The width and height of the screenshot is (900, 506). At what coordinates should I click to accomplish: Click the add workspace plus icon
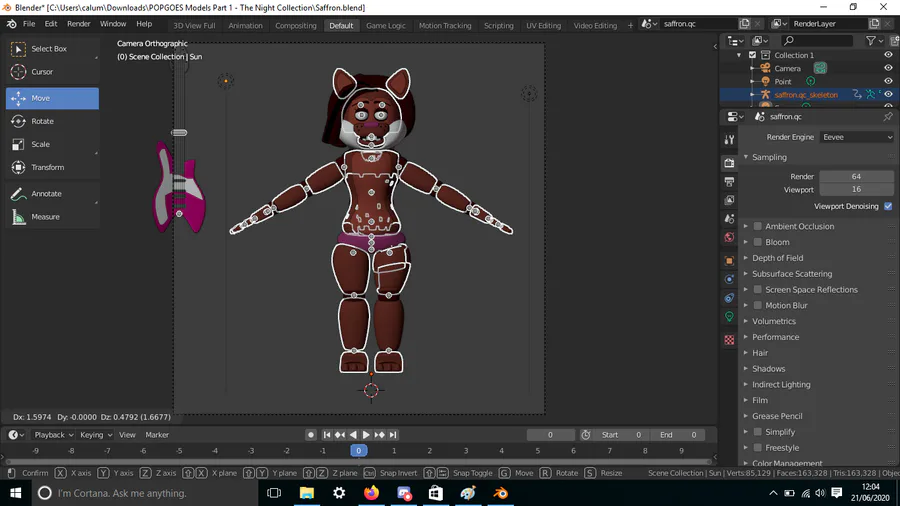coord(630,25)
